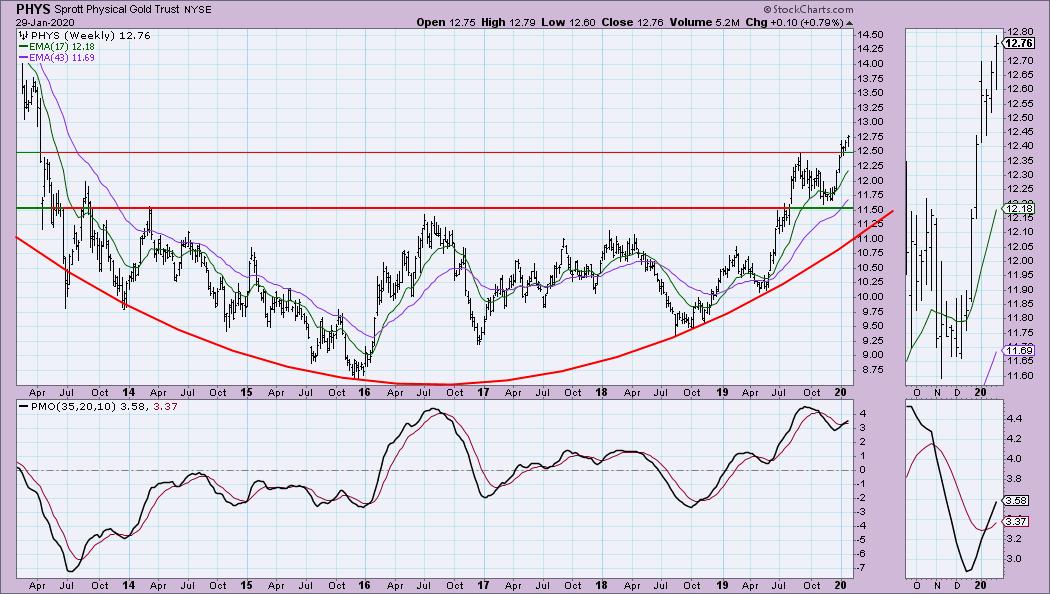Click the black PMO legend line swatch

[23, 406]
